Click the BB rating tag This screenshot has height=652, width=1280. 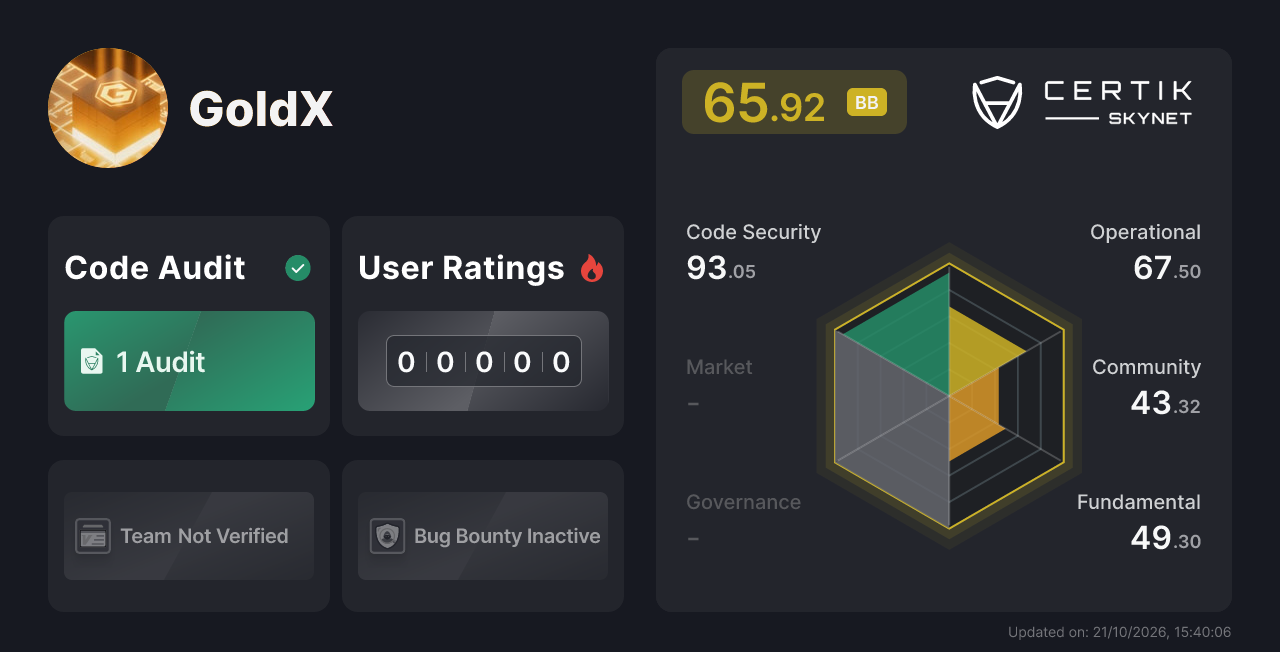coord(867,102)
